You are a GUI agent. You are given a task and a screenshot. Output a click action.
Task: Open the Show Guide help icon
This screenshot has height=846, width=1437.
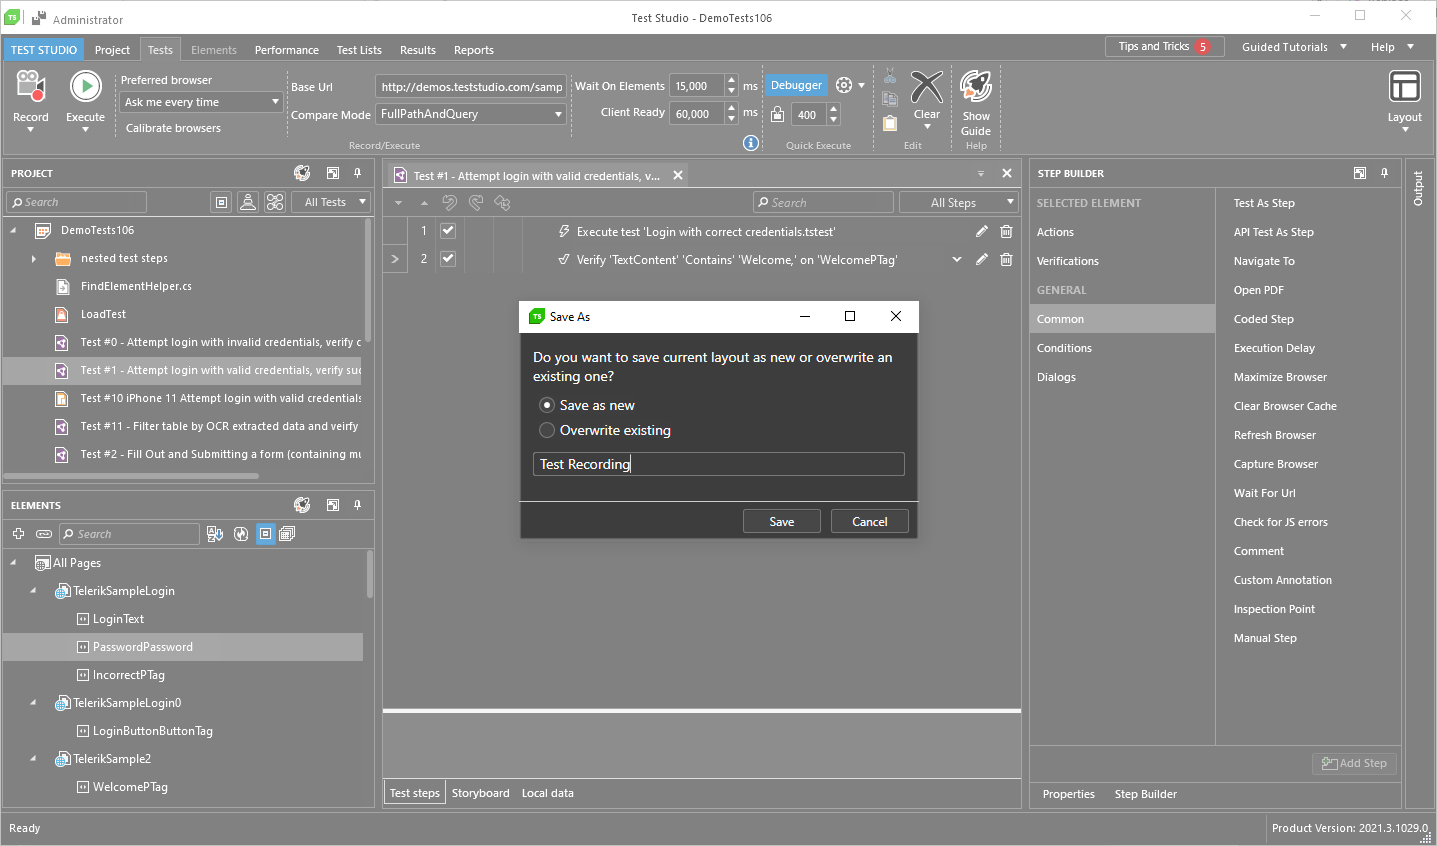975,87
